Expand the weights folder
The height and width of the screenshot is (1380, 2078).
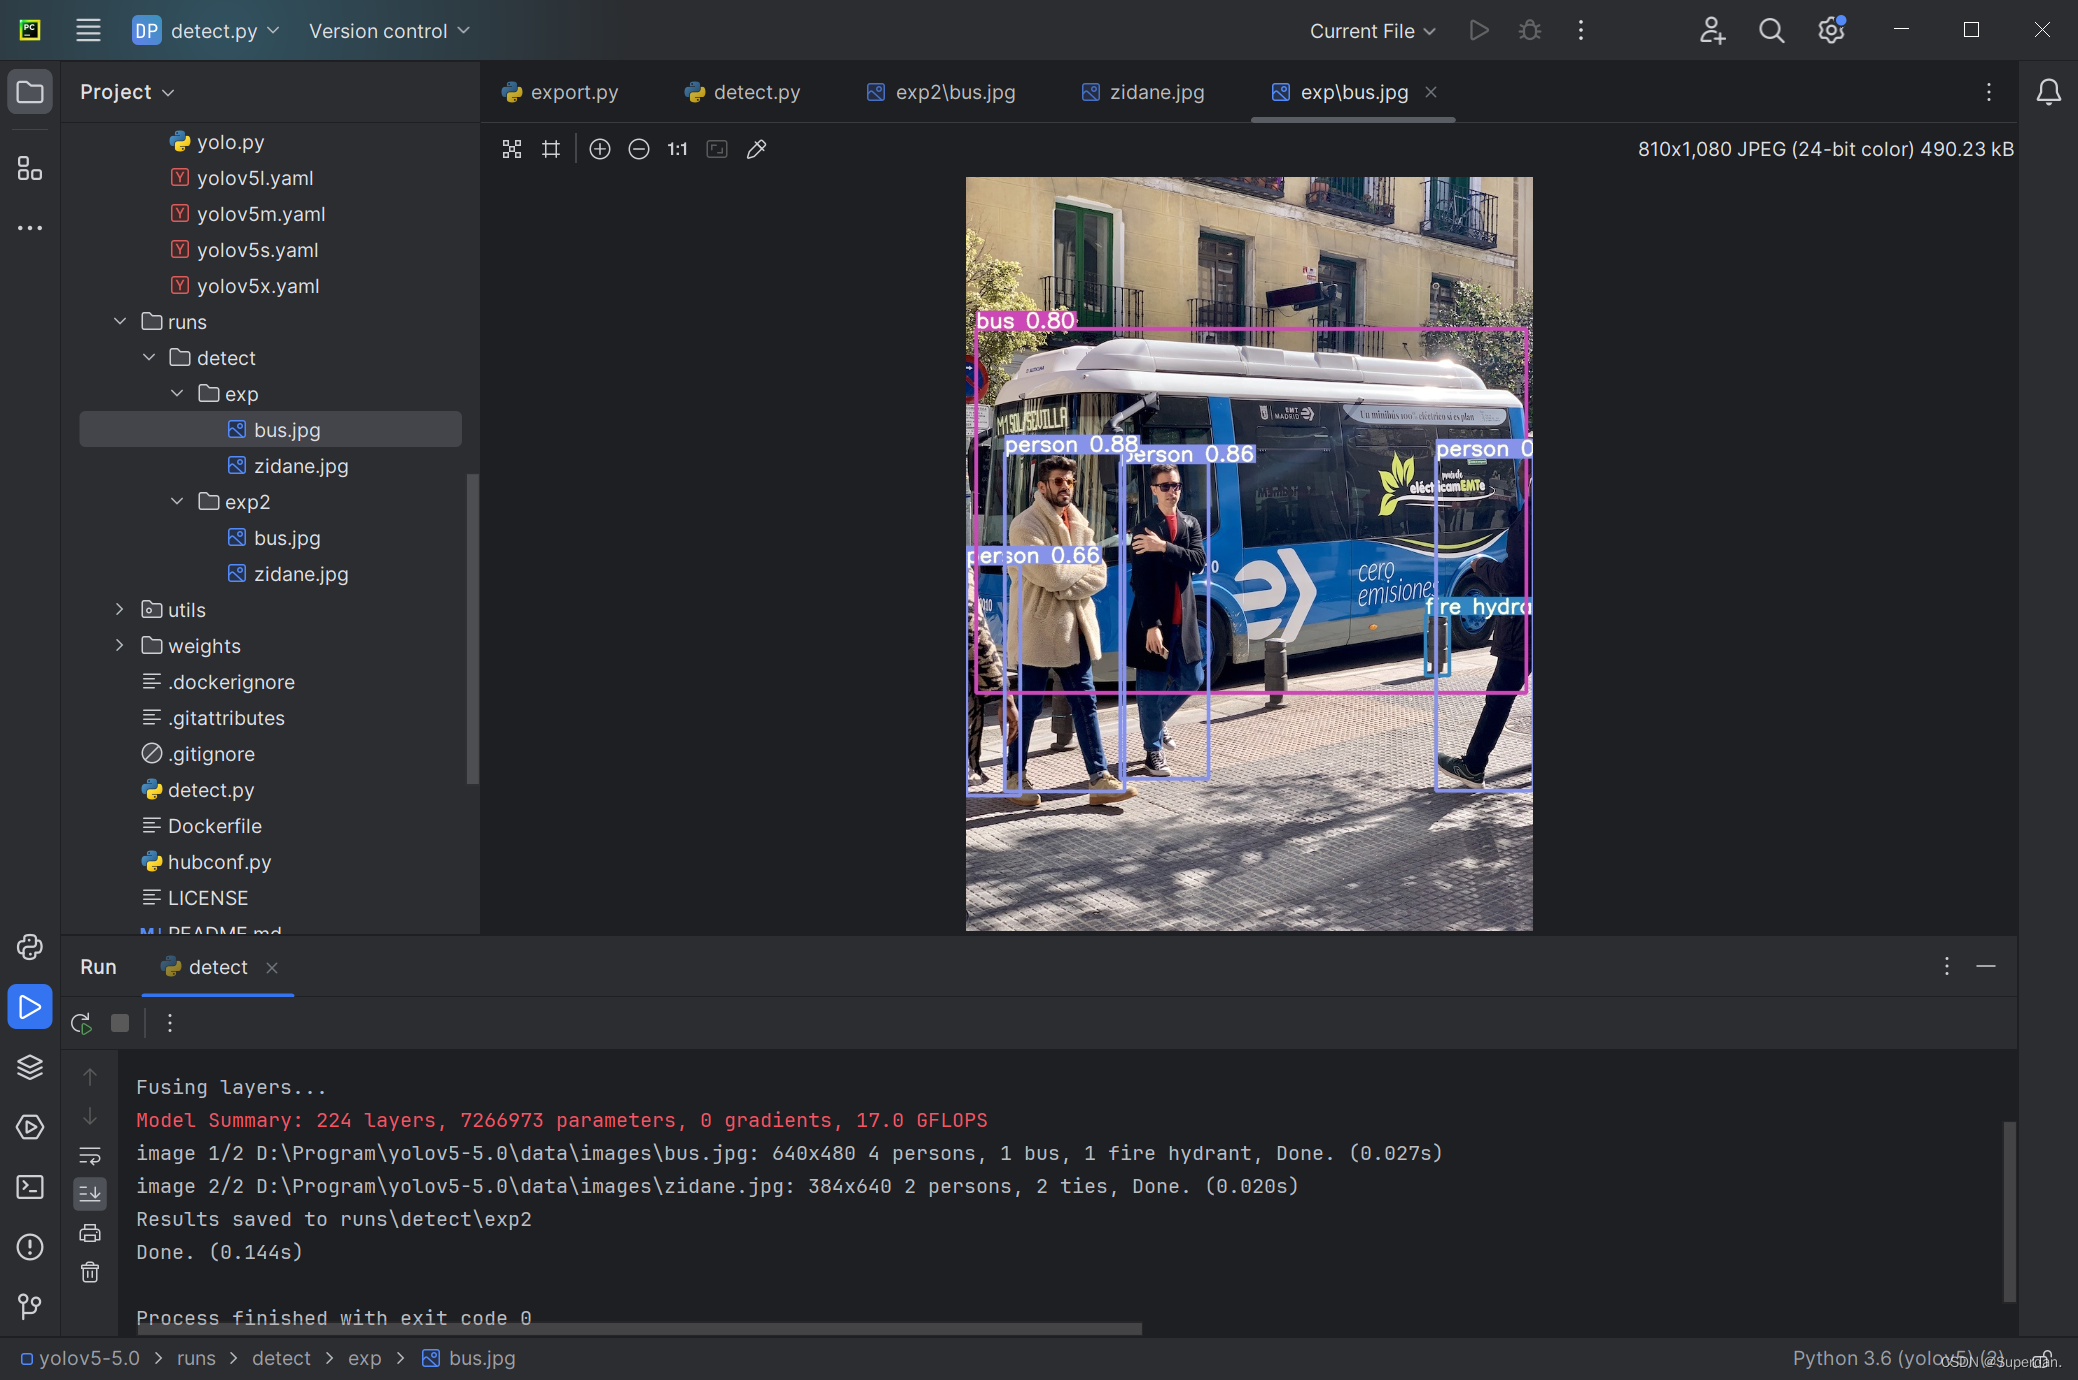[x=120, y=646]
